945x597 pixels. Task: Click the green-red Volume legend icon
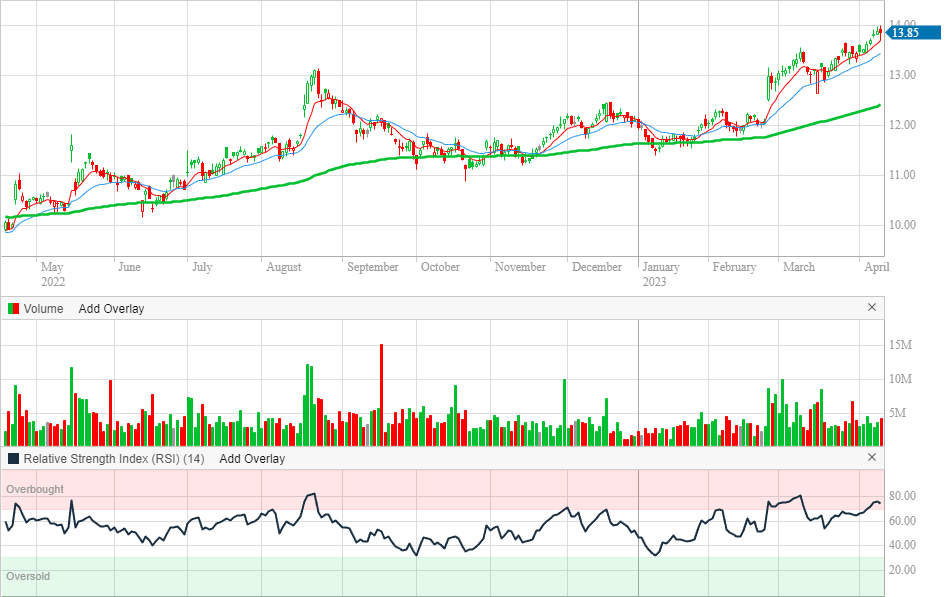[x=13, y=309]
